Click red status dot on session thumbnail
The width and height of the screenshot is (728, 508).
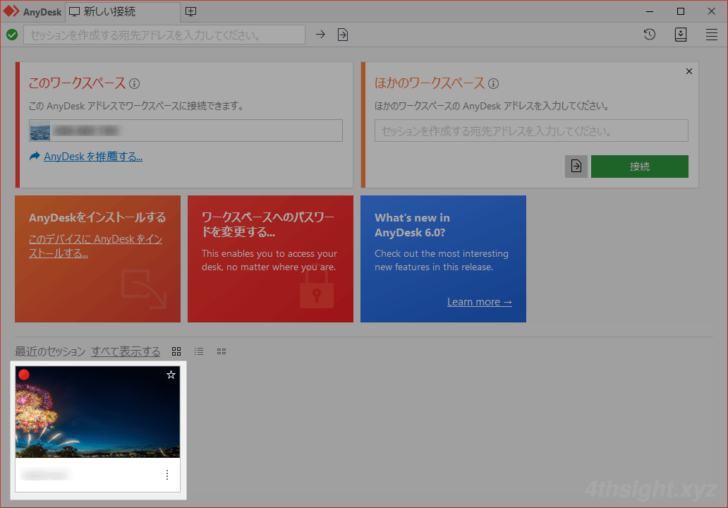tap(24, 375)
